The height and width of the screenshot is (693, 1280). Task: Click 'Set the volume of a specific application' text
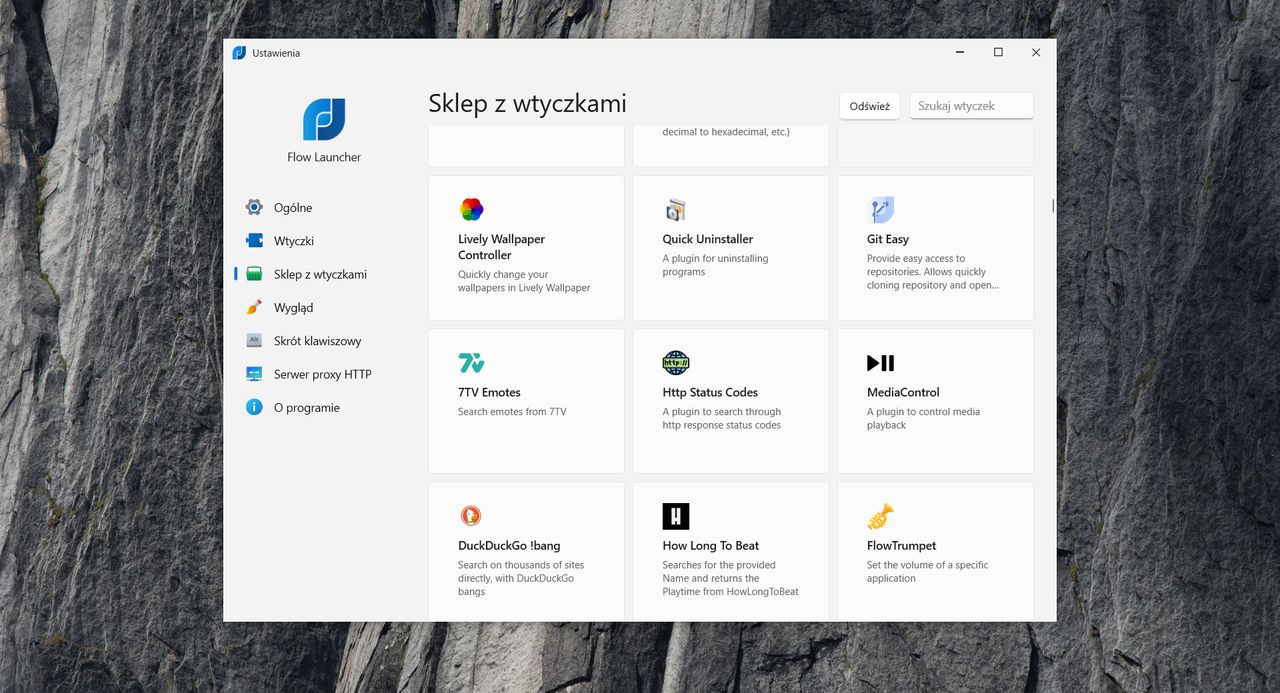click(927, 572)
